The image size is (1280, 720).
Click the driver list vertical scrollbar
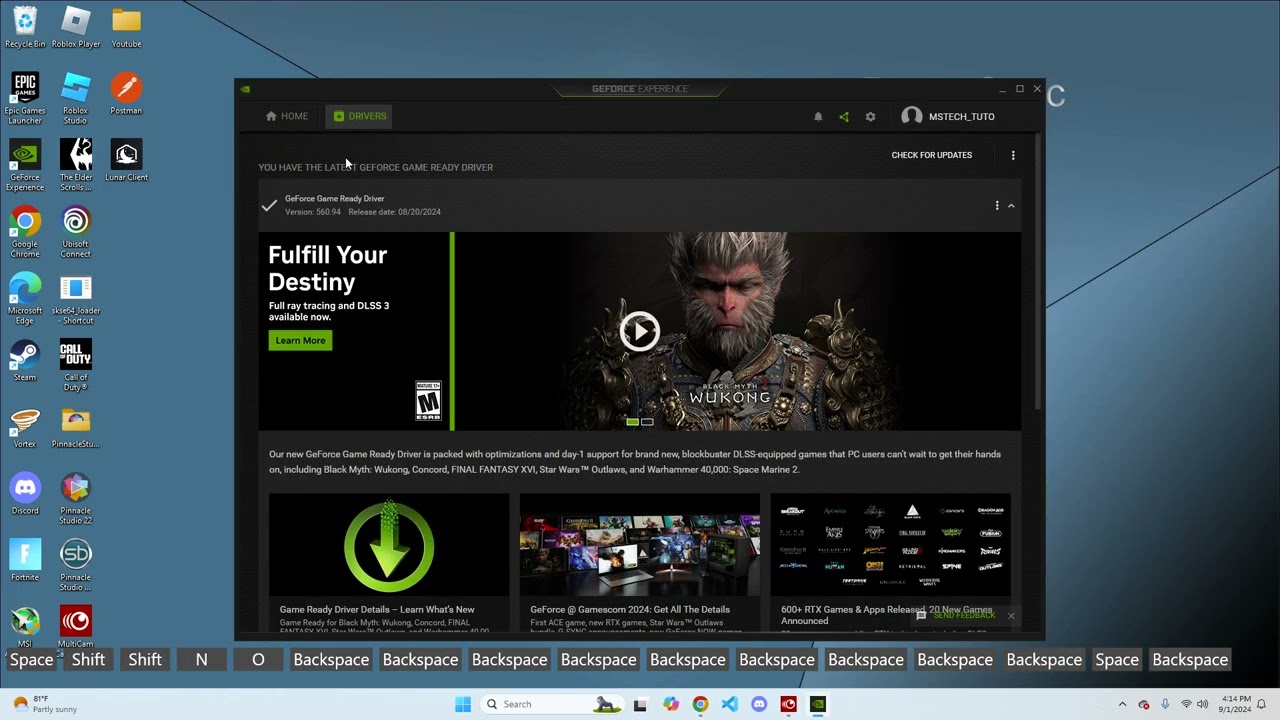(1040, 270)
